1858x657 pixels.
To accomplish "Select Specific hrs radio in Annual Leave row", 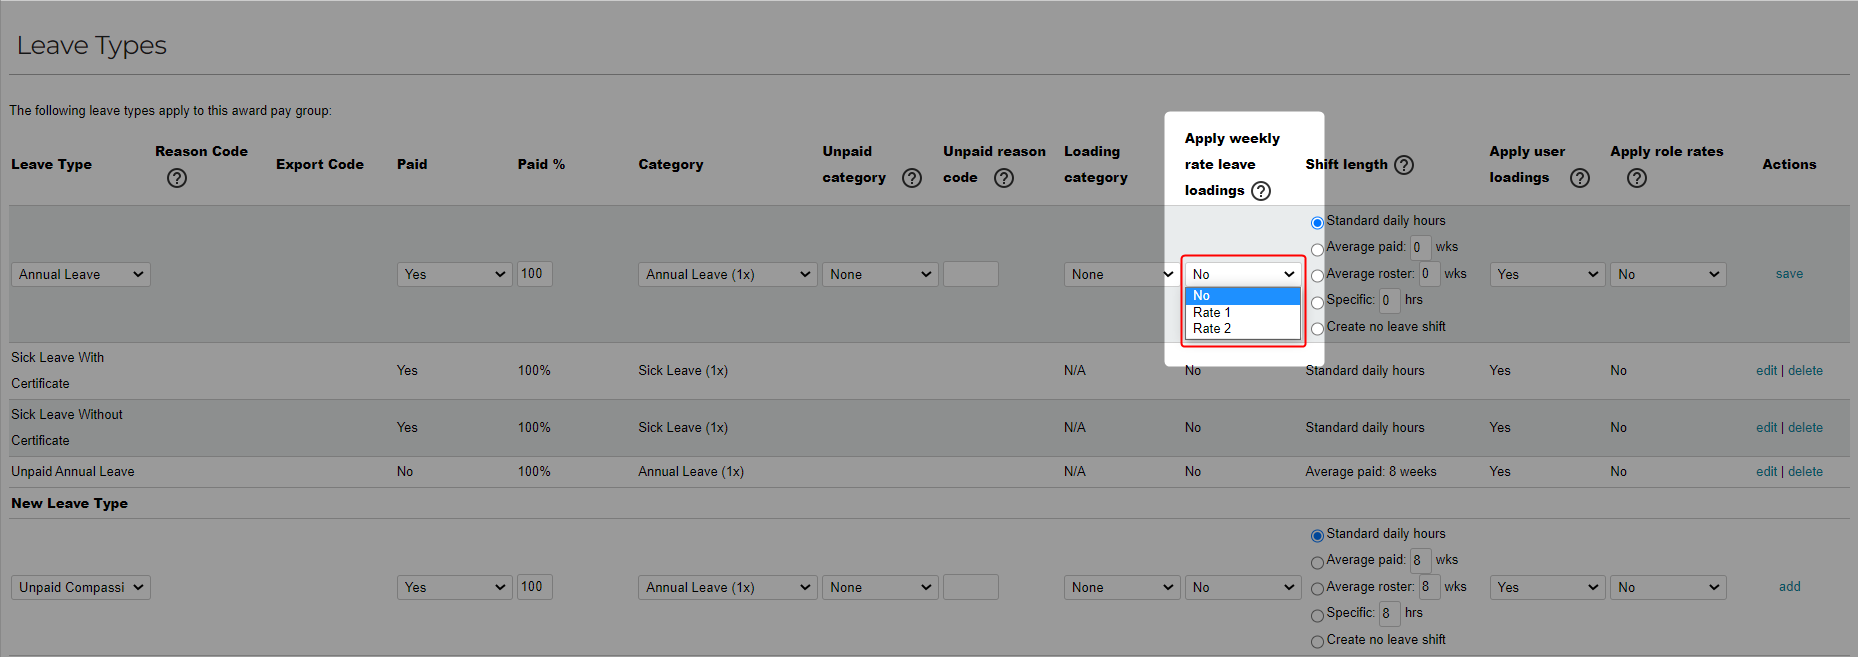I will [1317, 302].
